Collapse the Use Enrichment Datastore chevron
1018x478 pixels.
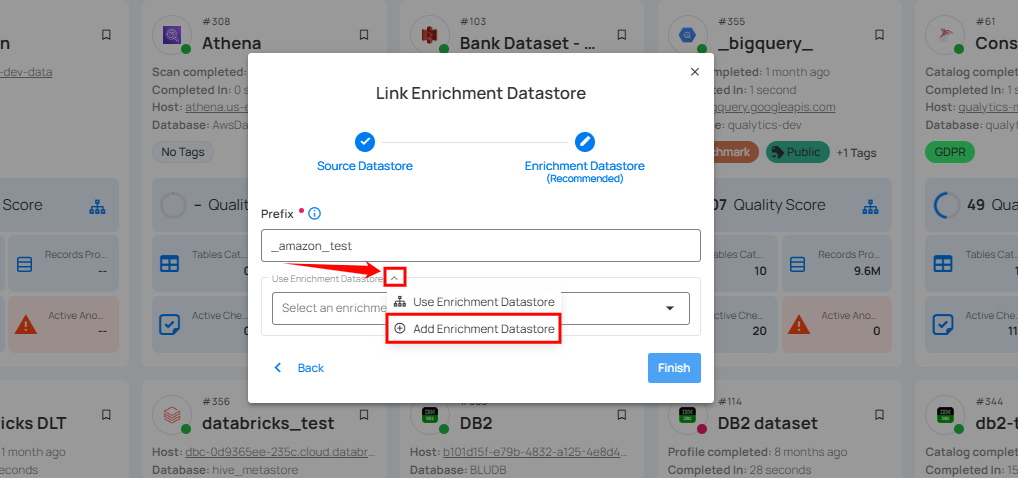click(395, 278)
